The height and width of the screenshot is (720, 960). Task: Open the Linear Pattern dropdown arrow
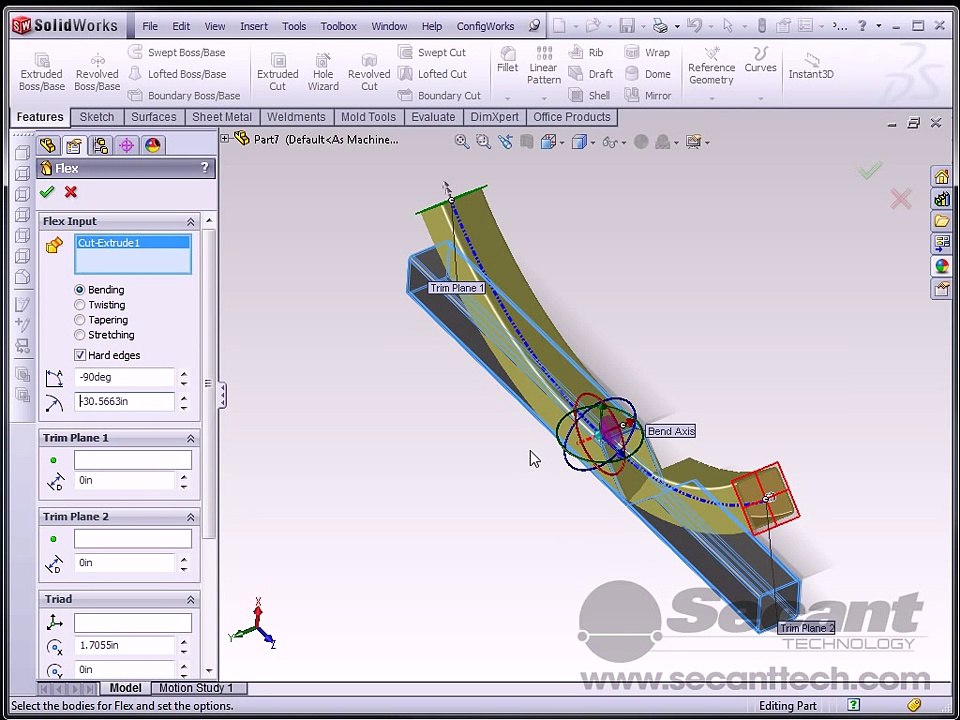click(544, 99)
